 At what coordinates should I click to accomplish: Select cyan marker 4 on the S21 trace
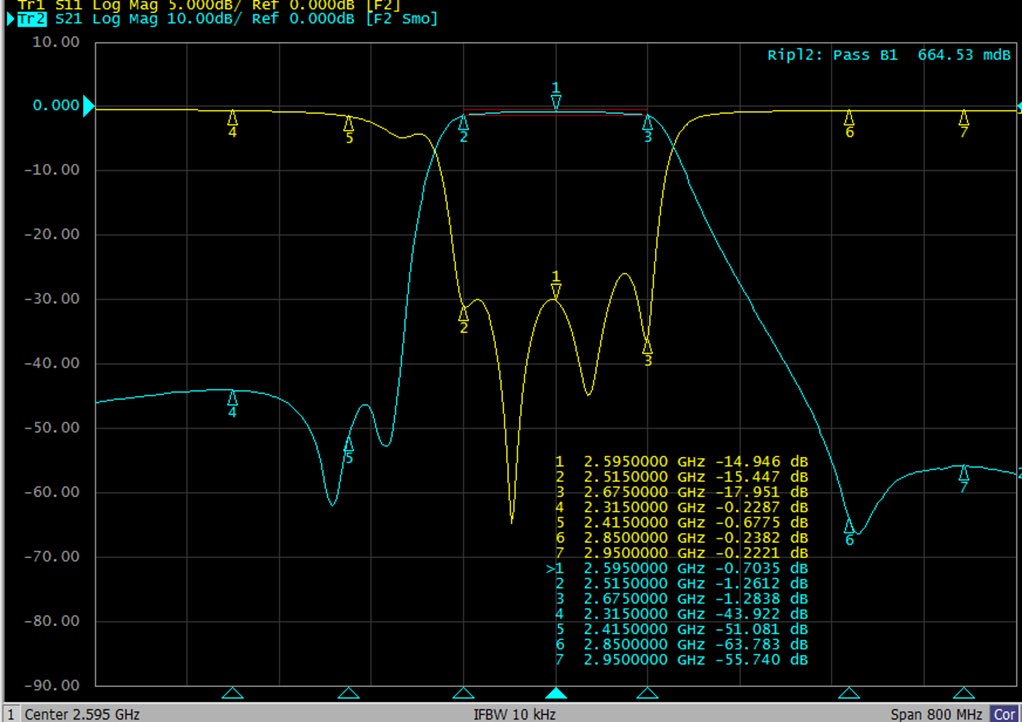point(232,398)
